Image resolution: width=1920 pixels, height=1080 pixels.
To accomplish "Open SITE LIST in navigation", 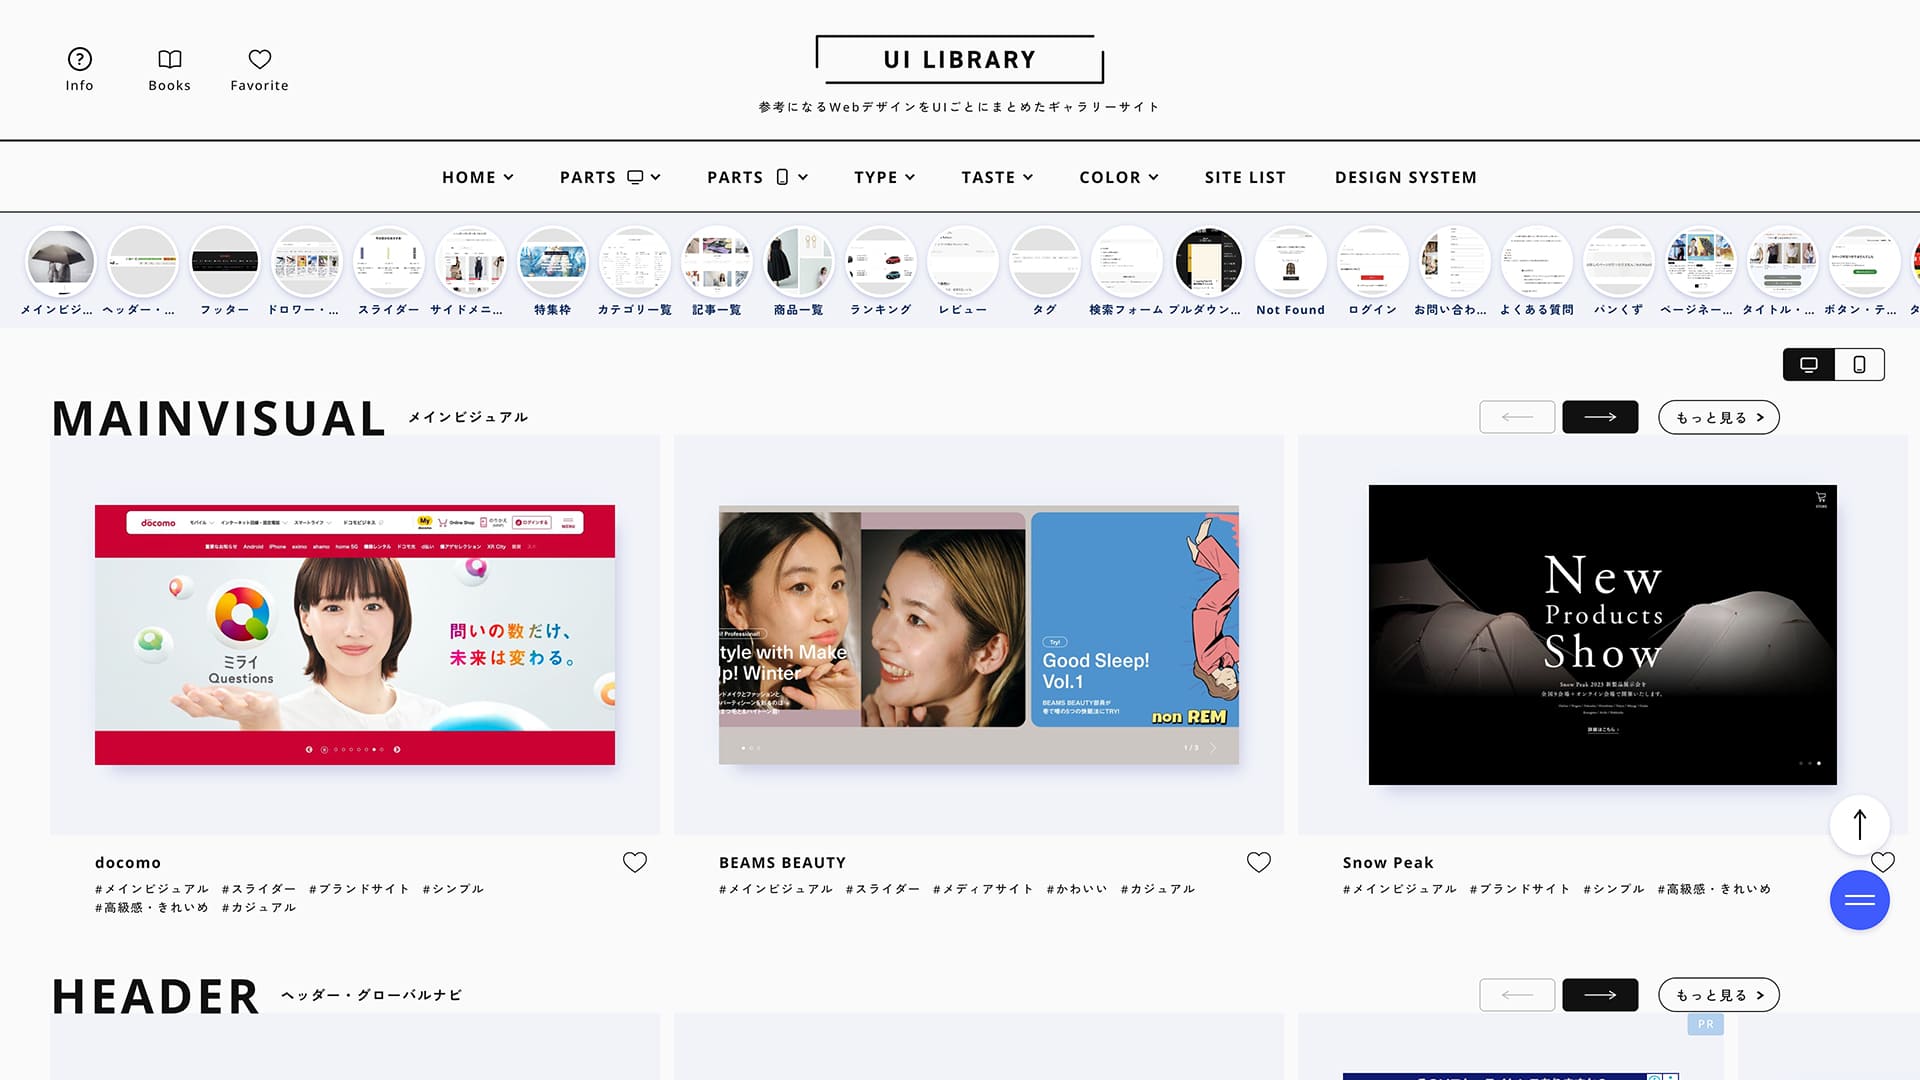I will (1245, 177).
